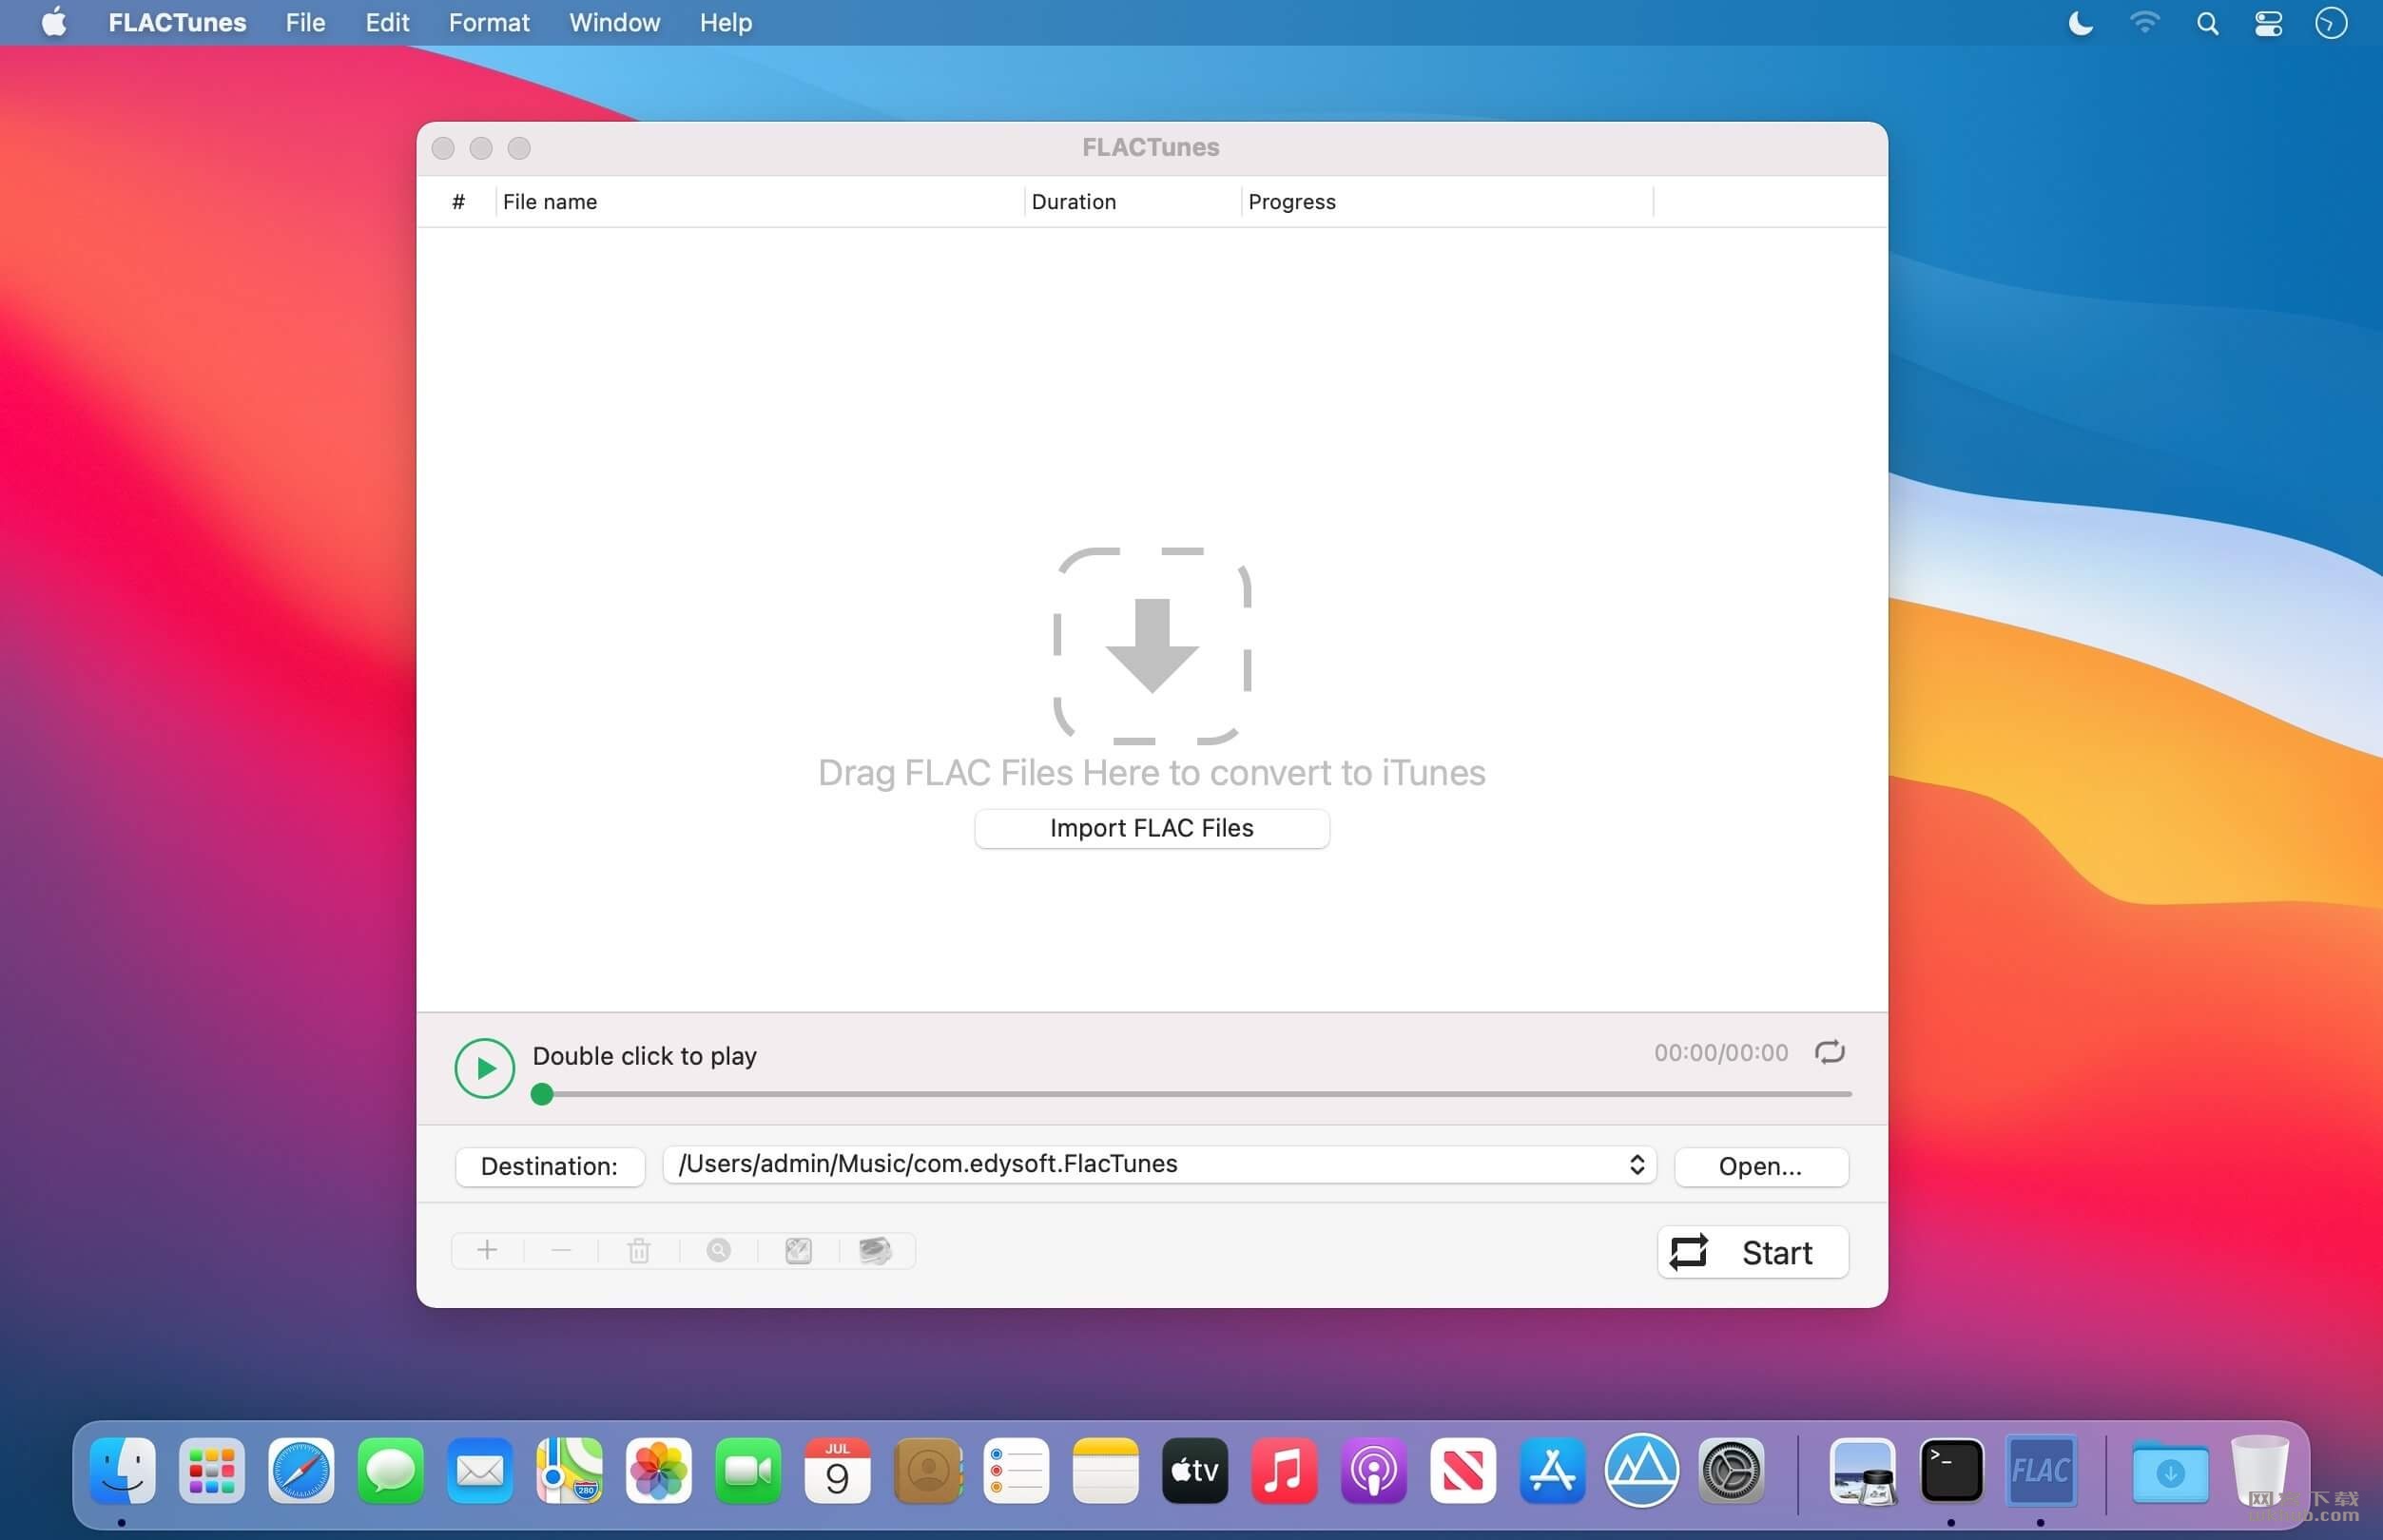The width and height of the screenshot is (2383, 1540).
Task: Open Reminders from the Dock
Action: point(1016,1470)
